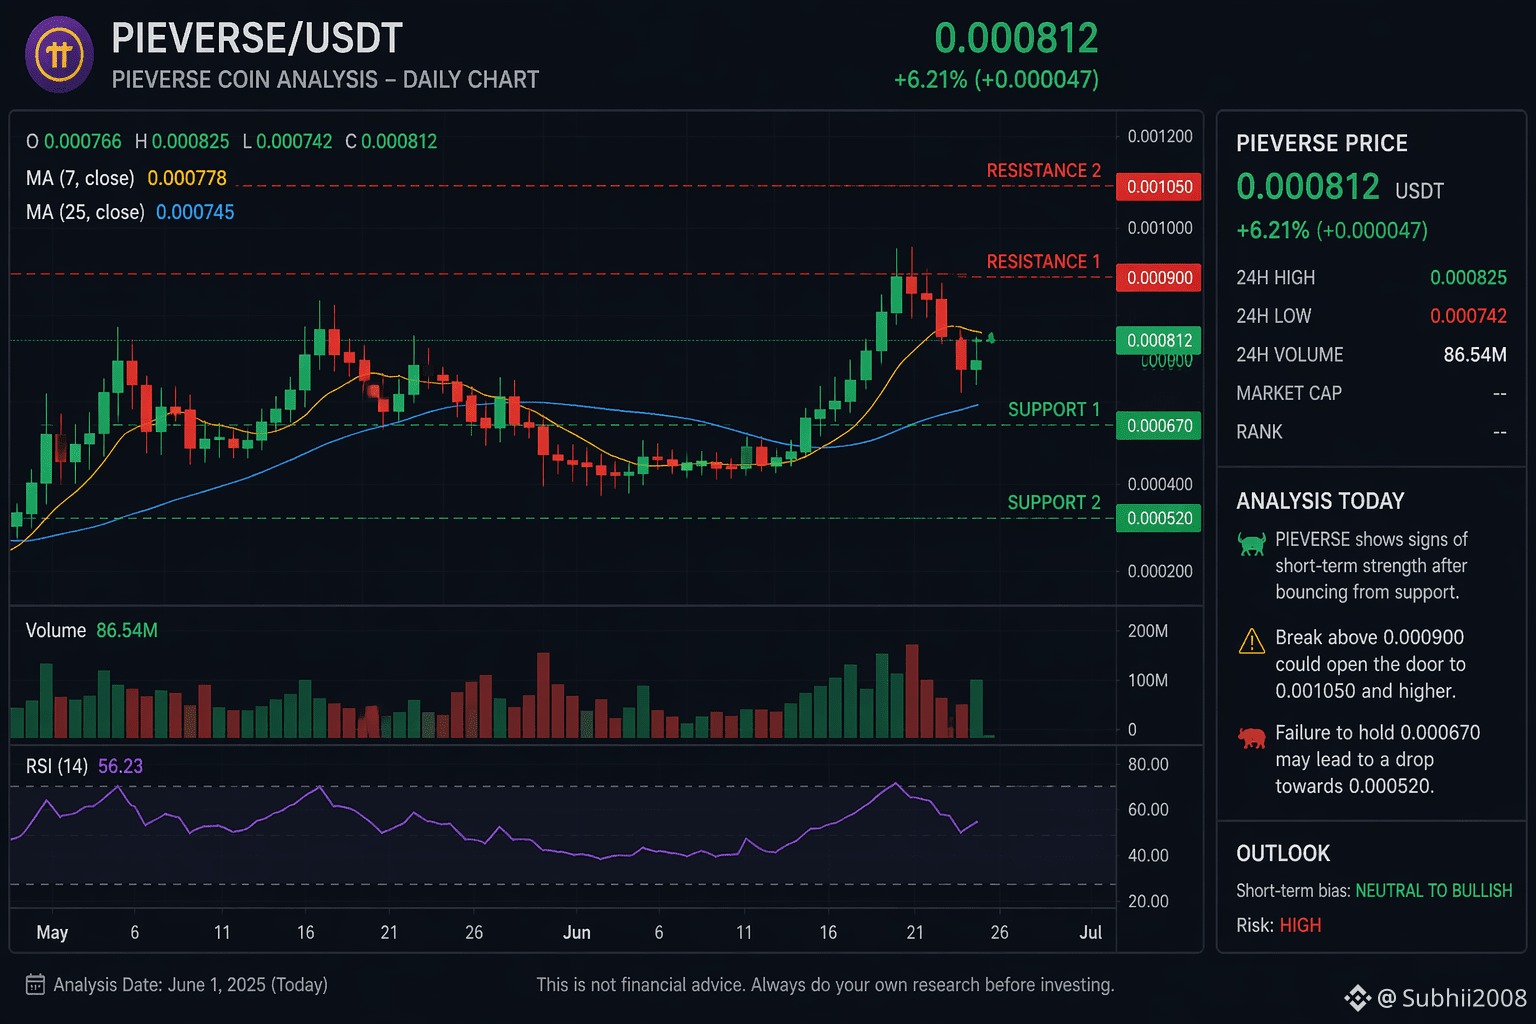This screenshot has width=1536, height=1024.
Task: Select the ANALYSIS TODAY heading
Action: click(x=1320, y=501)
